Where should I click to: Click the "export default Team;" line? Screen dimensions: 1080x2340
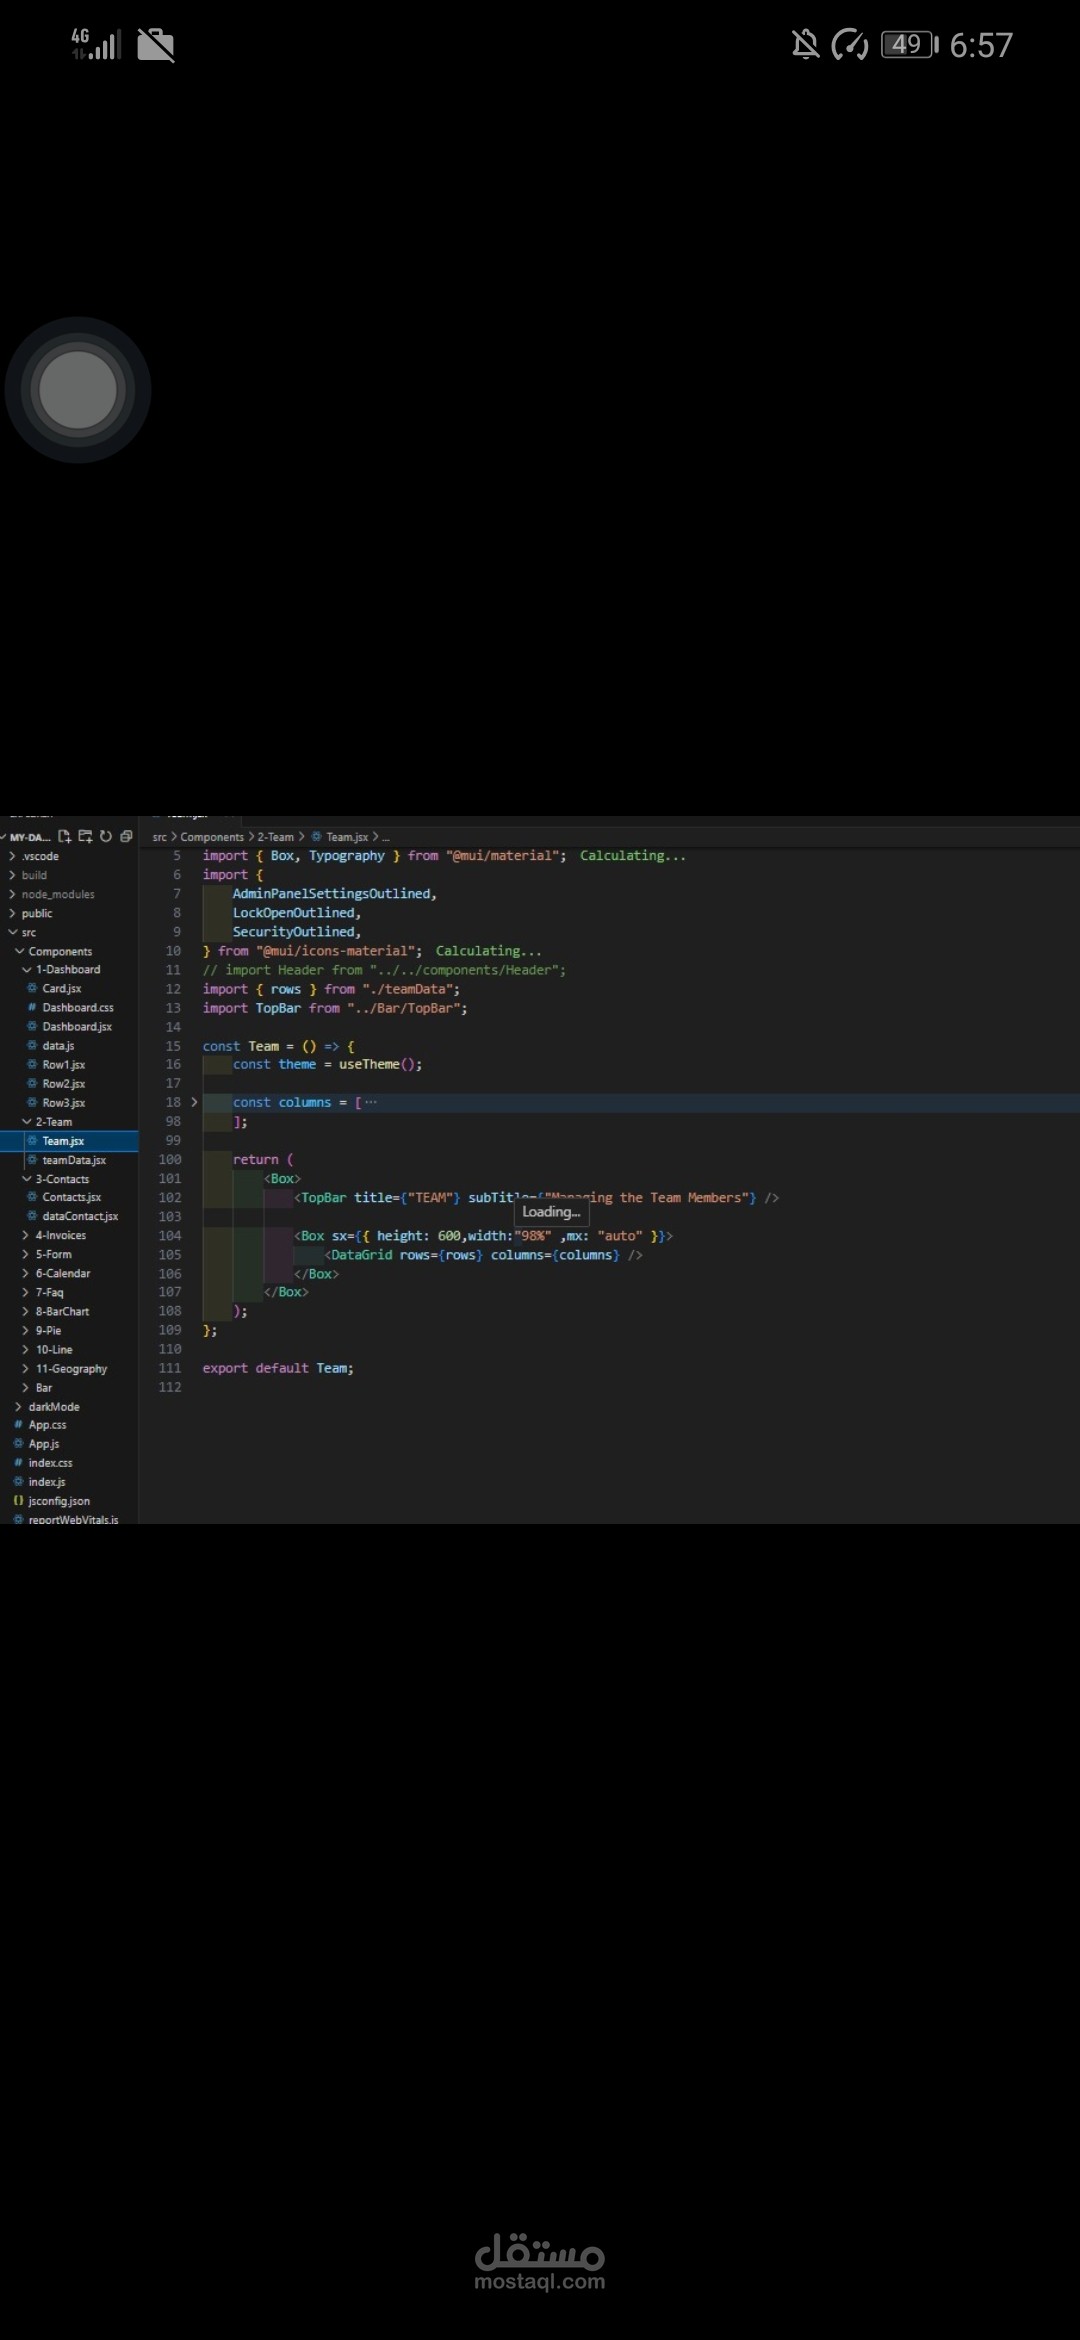[278, 1368]
